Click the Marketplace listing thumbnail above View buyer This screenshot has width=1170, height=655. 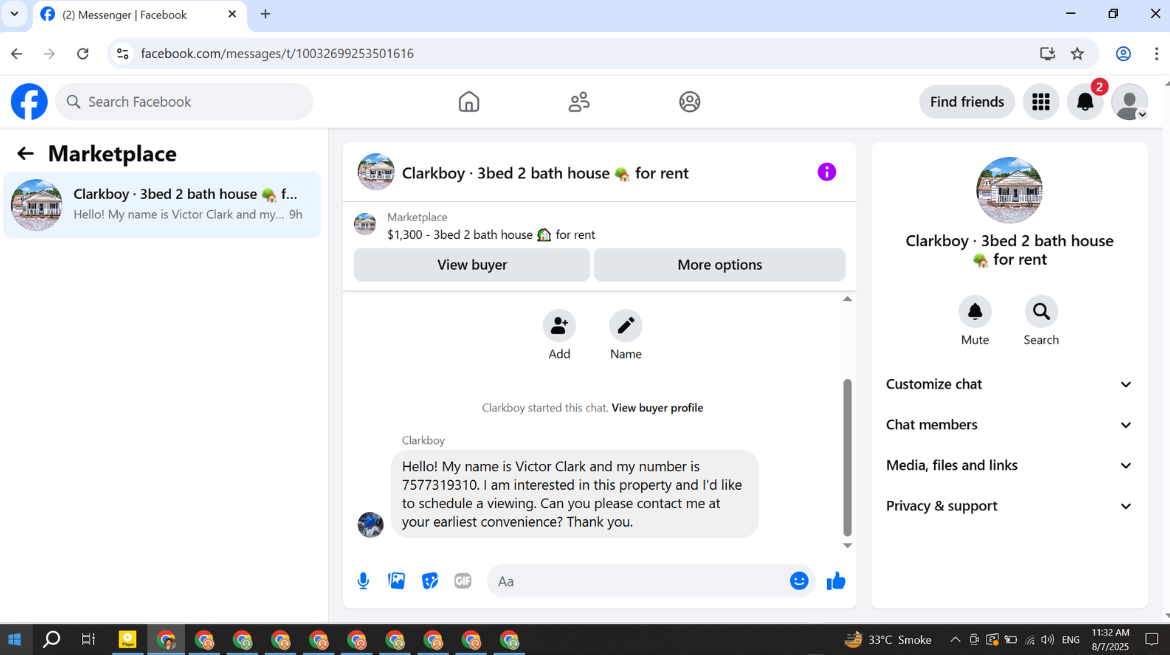pos(365,224)
